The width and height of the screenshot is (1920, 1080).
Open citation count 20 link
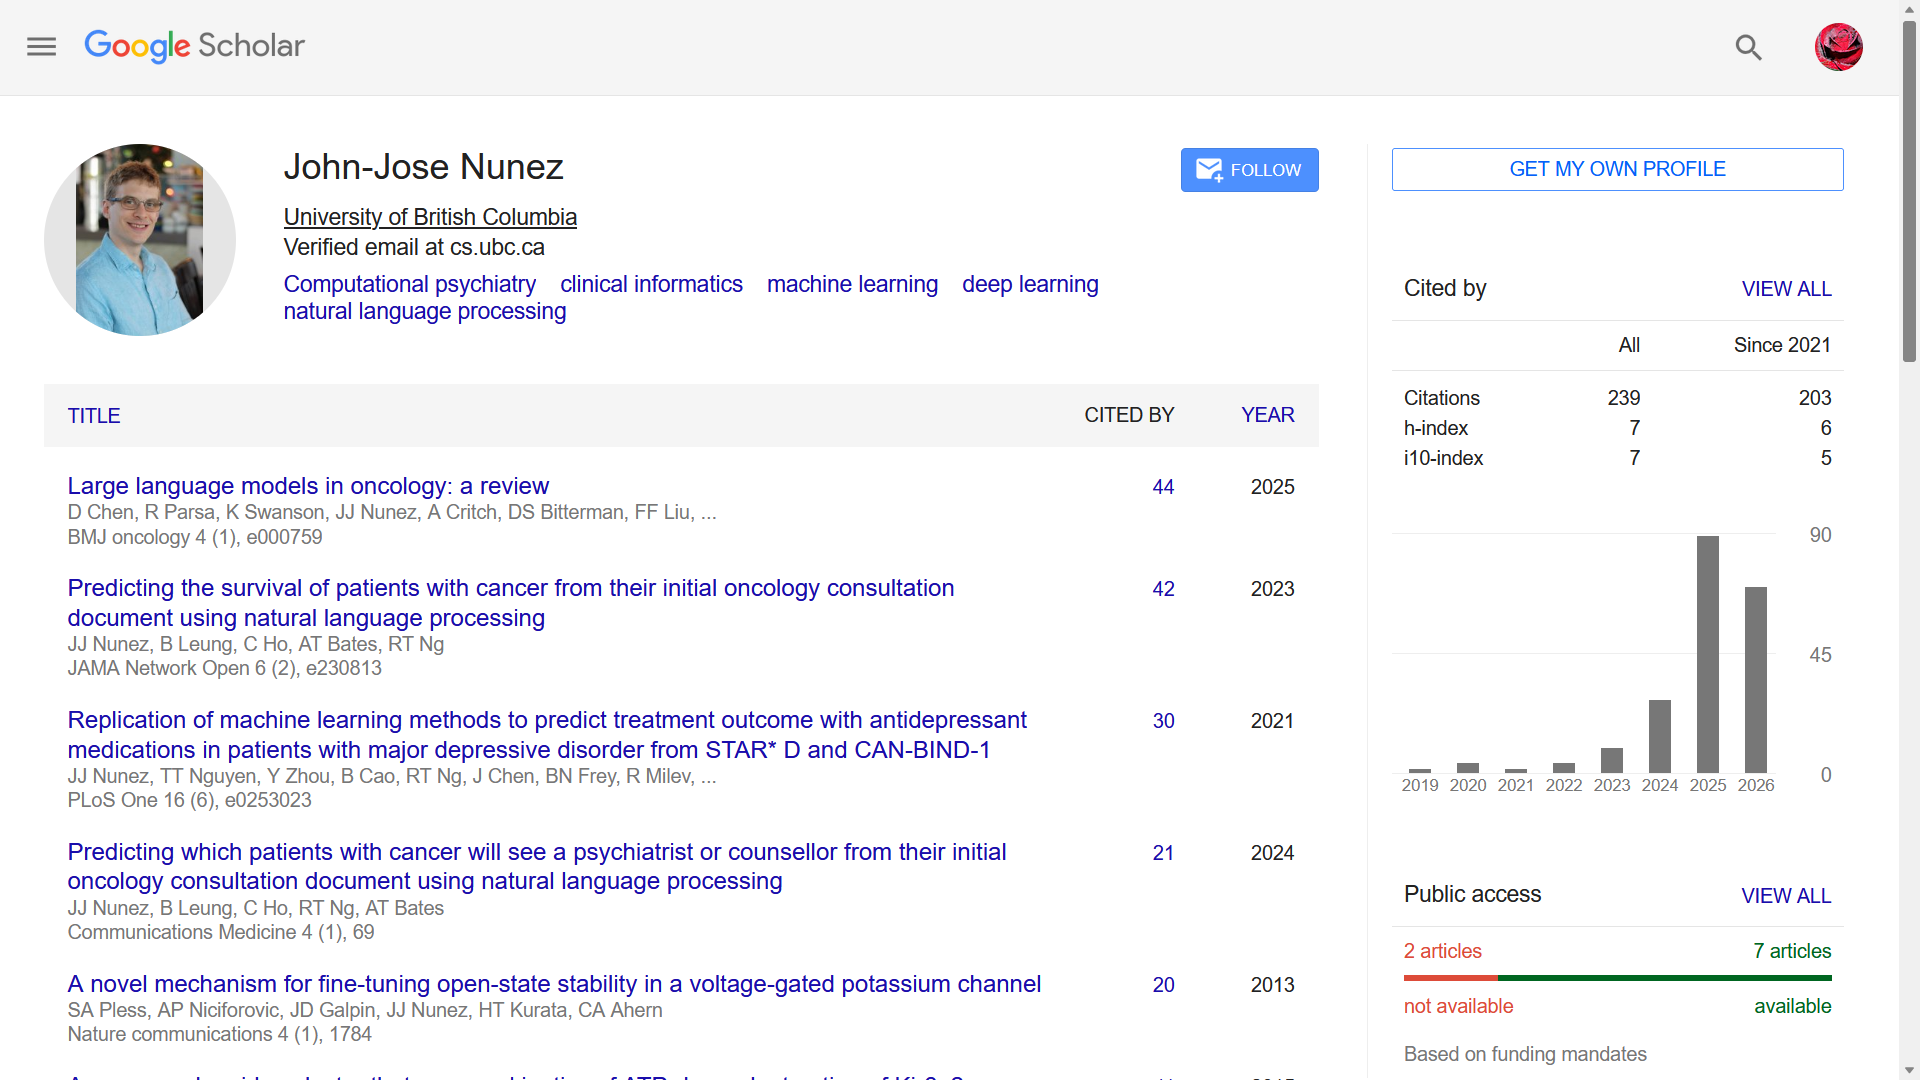(1163, 985)
